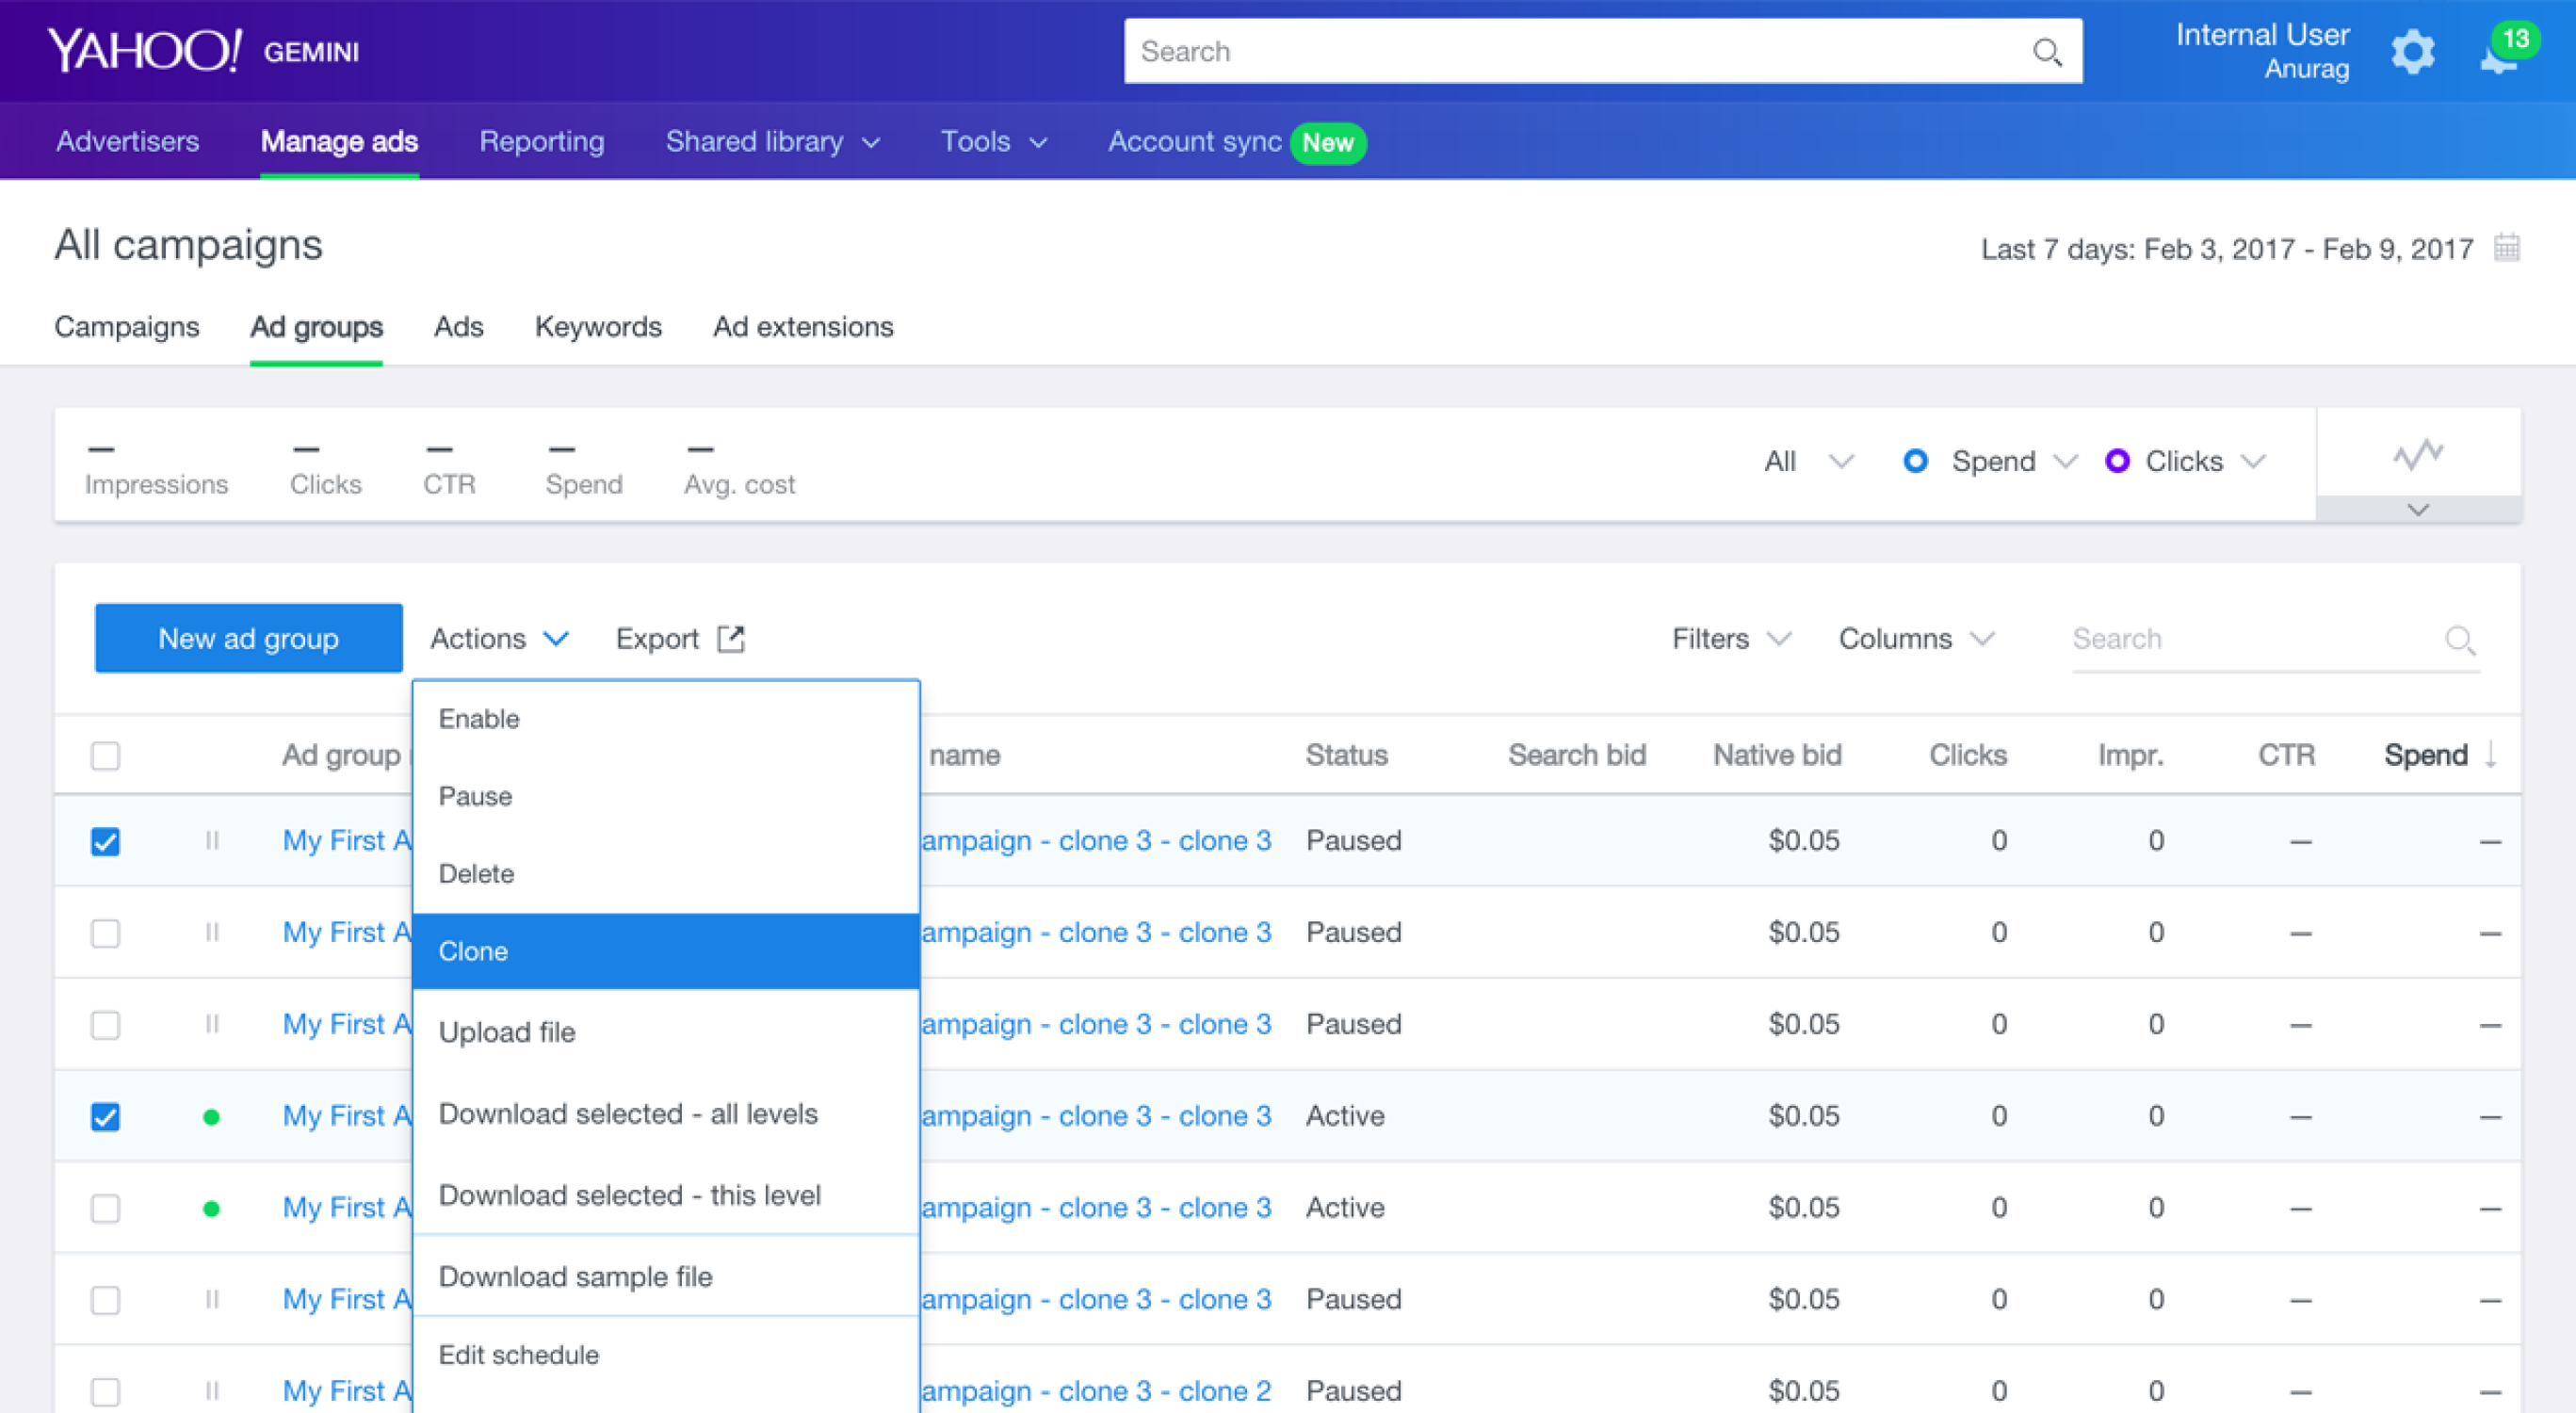
Task: Click the magnifier icon in top search bar
Action: (x=2047, y=52)
